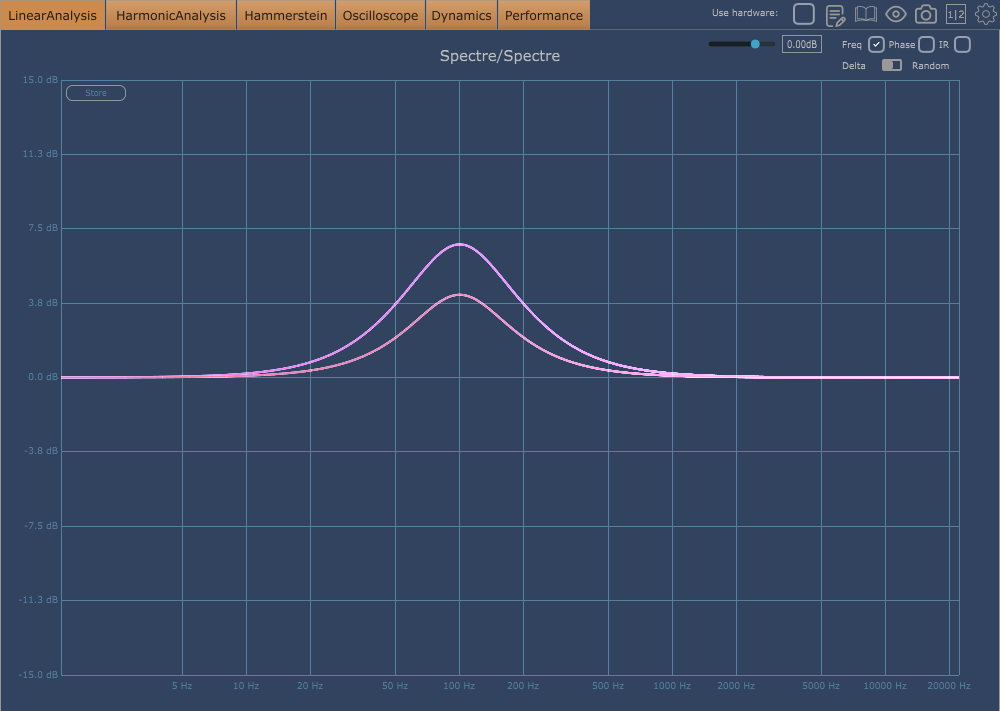Enable the Phase checkbox

pos(927,44)
